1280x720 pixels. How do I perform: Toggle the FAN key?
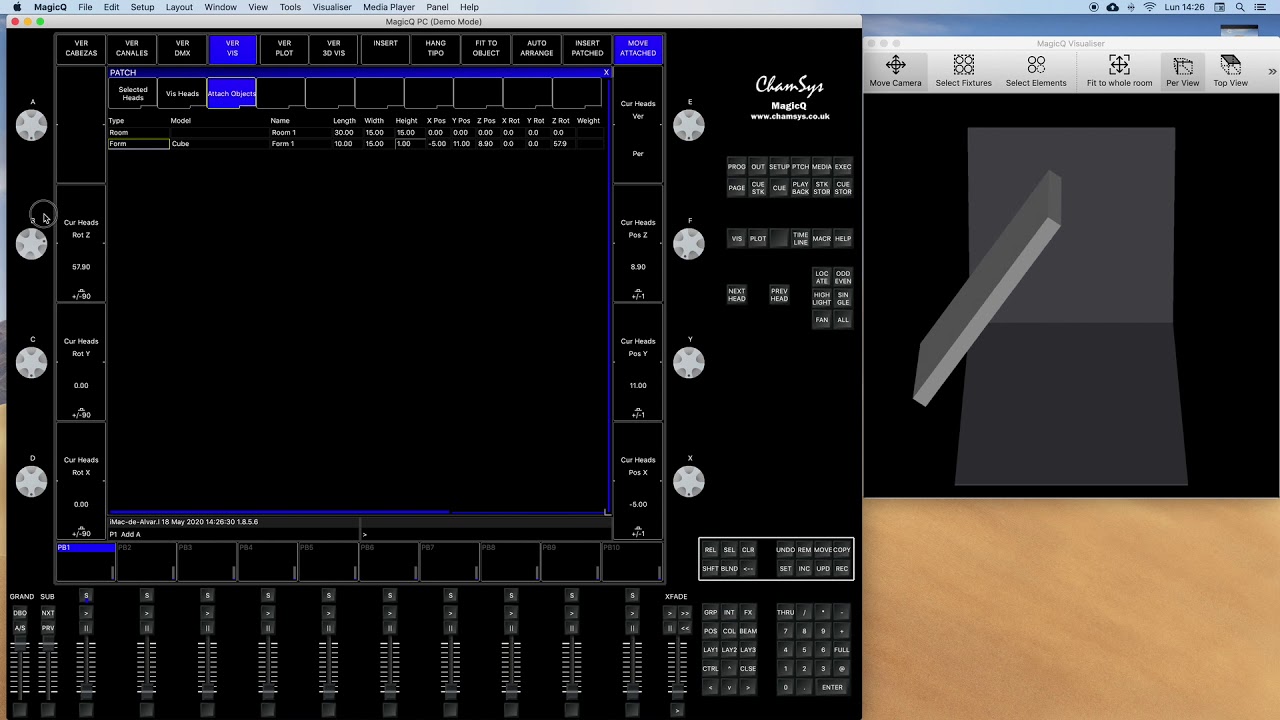point(822,320)
